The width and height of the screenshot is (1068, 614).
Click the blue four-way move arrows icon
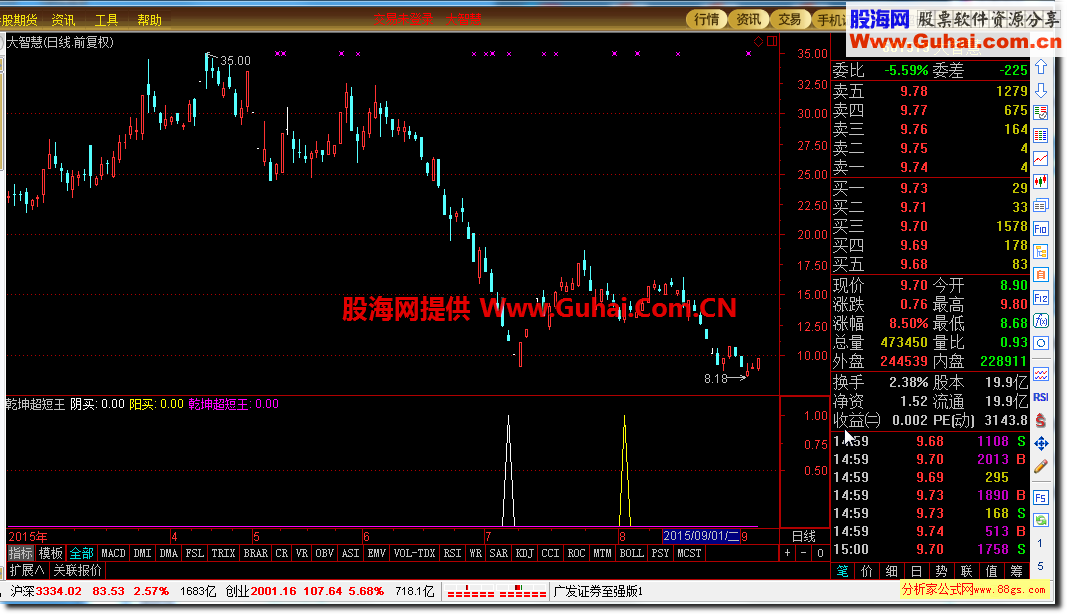pos(1041,444)
